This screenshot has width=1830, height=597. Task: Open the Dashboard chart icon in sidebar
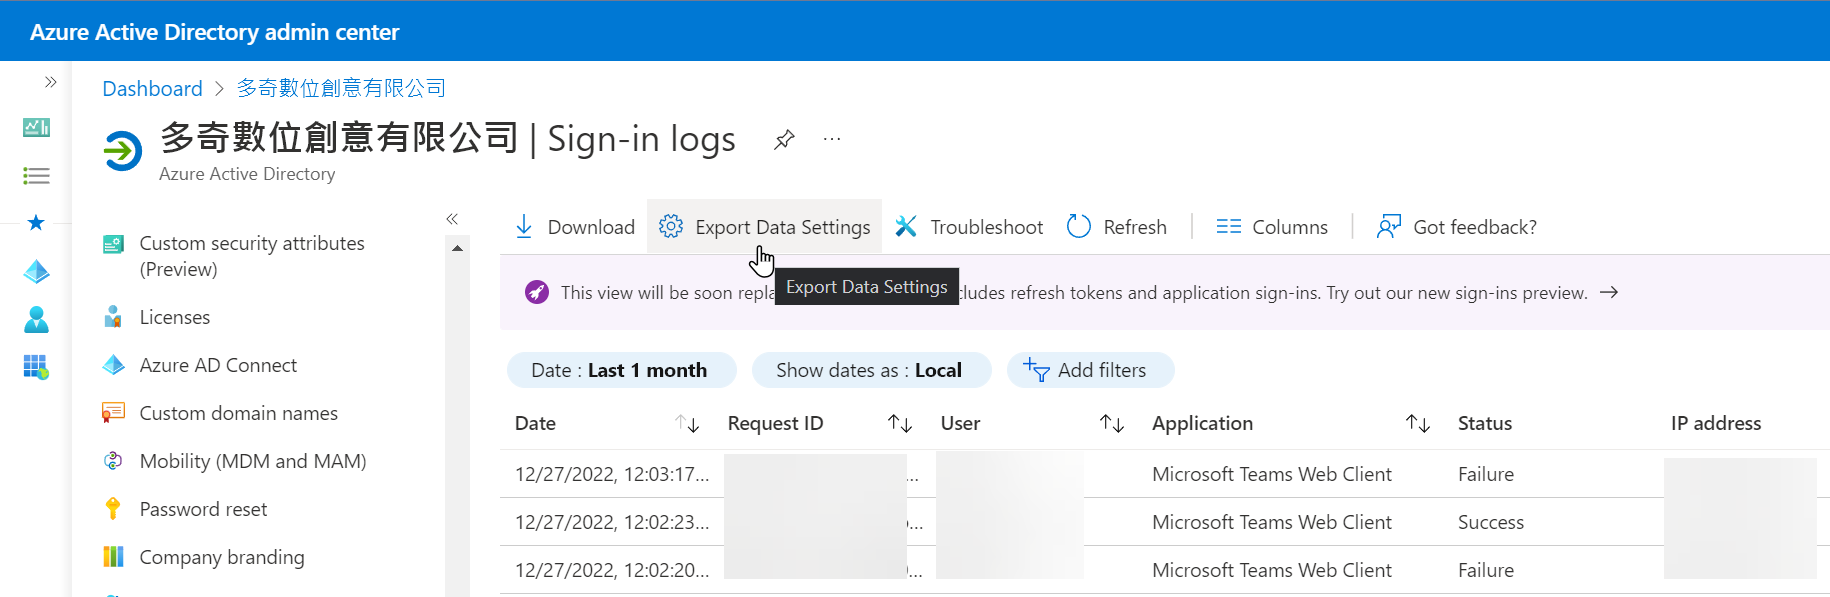click(36, 127)
